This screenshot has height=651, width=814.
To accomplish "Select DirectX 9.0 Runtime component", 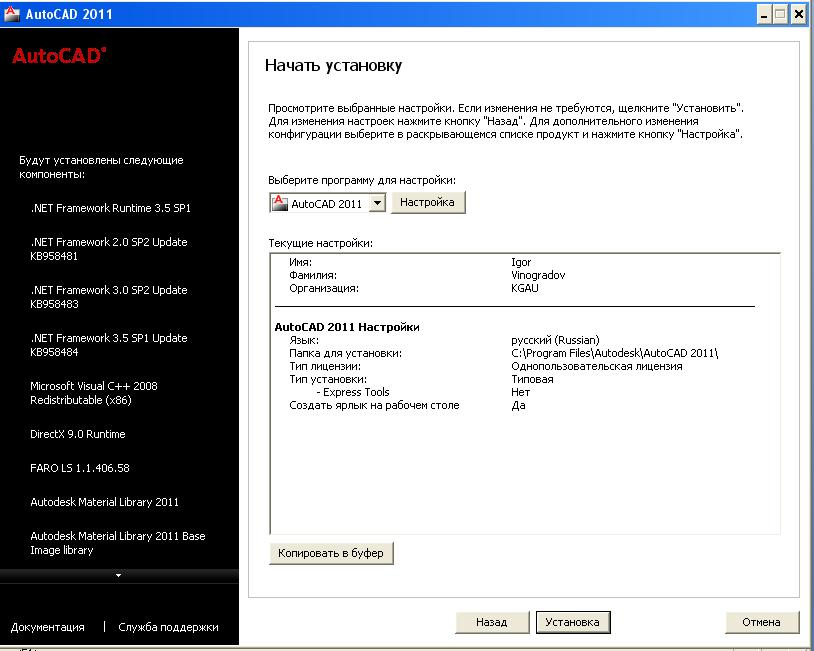I will pyautogui.click(x=78, y=434).
